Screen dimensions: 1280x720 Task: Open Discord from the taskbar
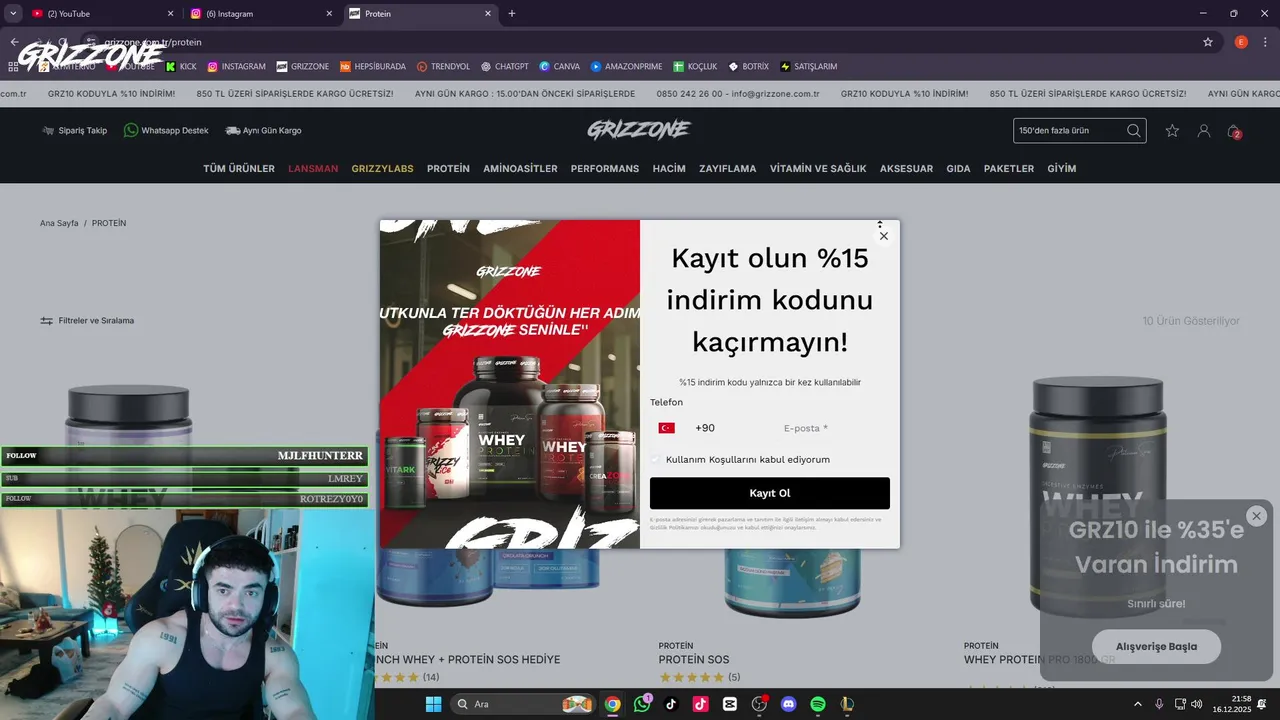tap(788, 704)
